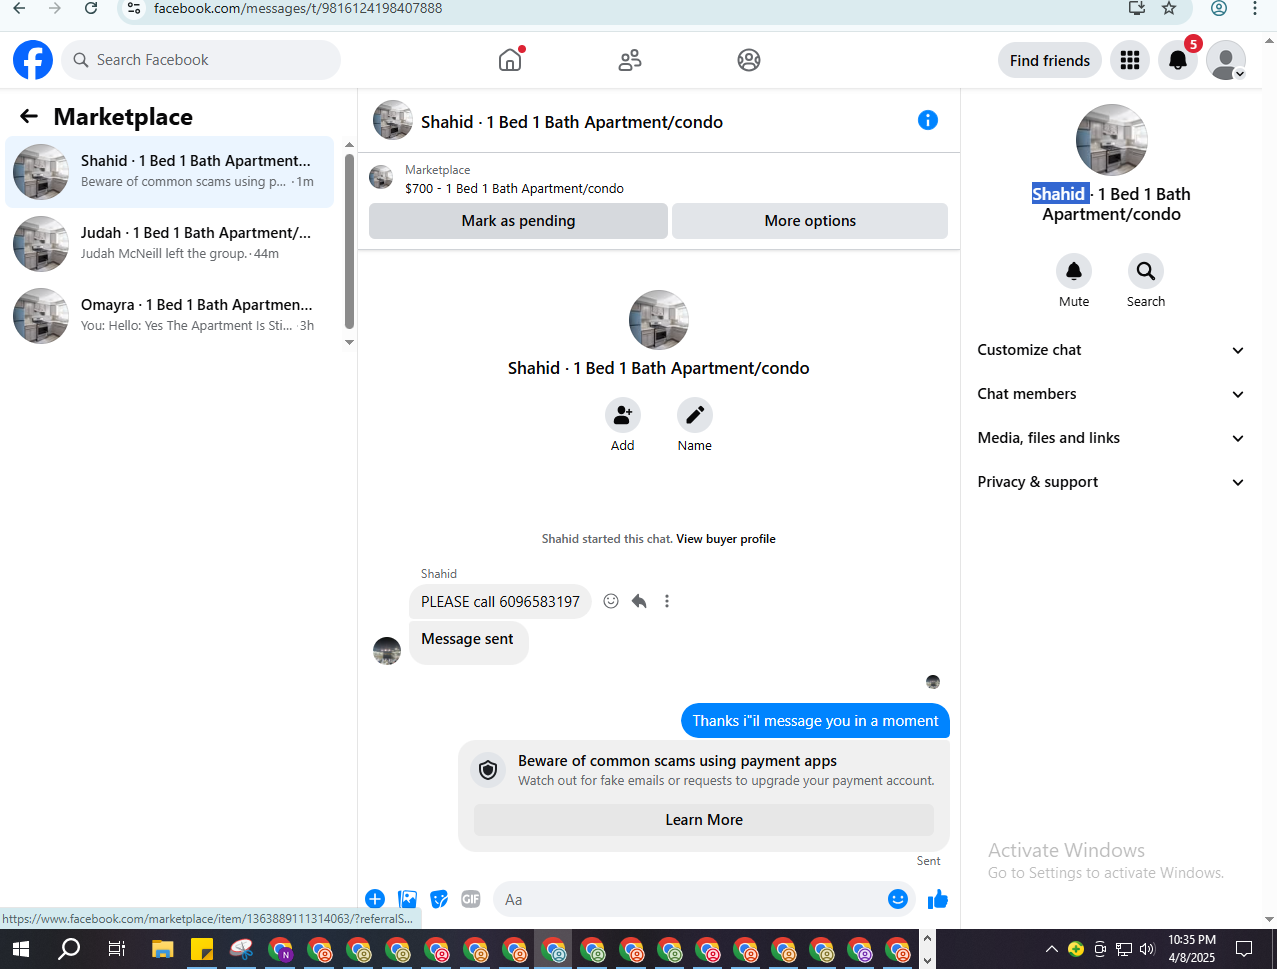This screenshot has height=969, width=1277.
Task: Open Windows taskbar search
Action: [x=69, y=949]
